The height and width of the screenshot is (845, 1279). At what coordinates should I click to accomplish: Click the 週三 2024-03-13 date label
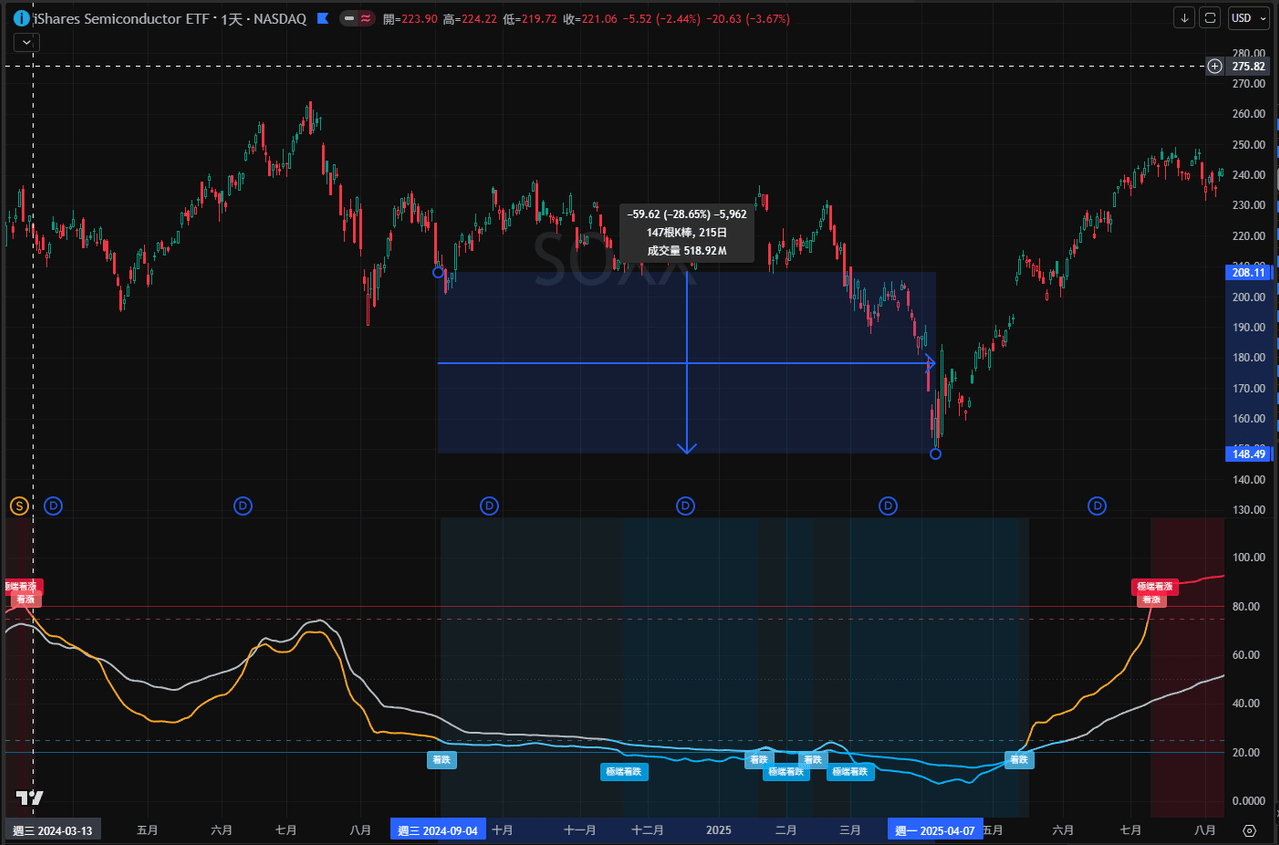51,830
